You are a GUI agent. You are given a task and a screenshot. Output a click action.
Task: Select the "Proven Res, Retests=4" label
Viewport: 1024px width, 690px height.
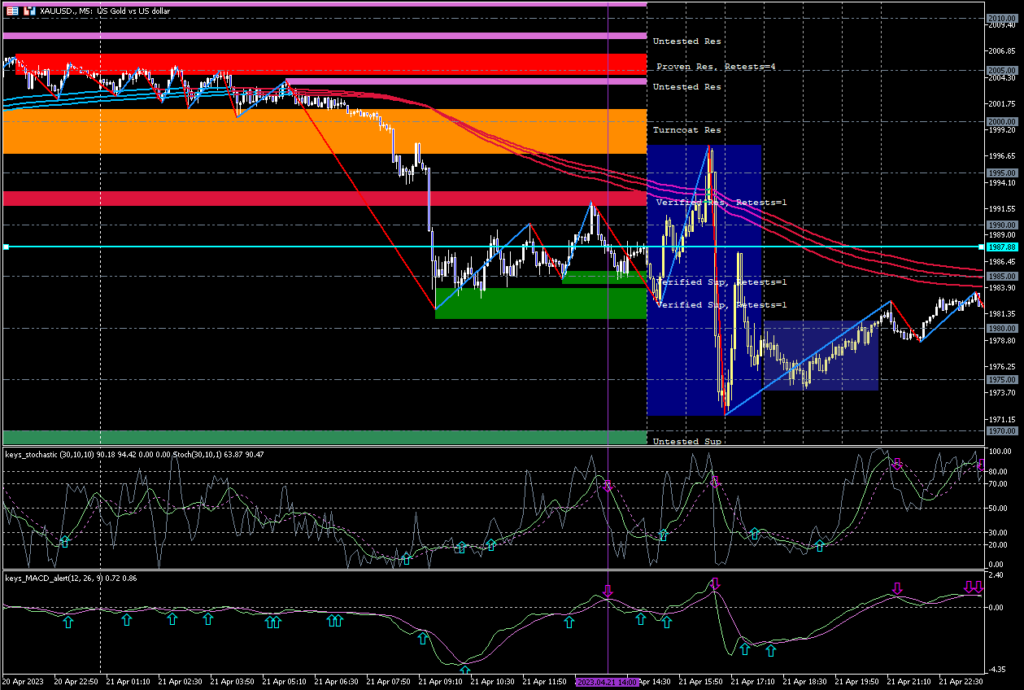click(715, 66)
